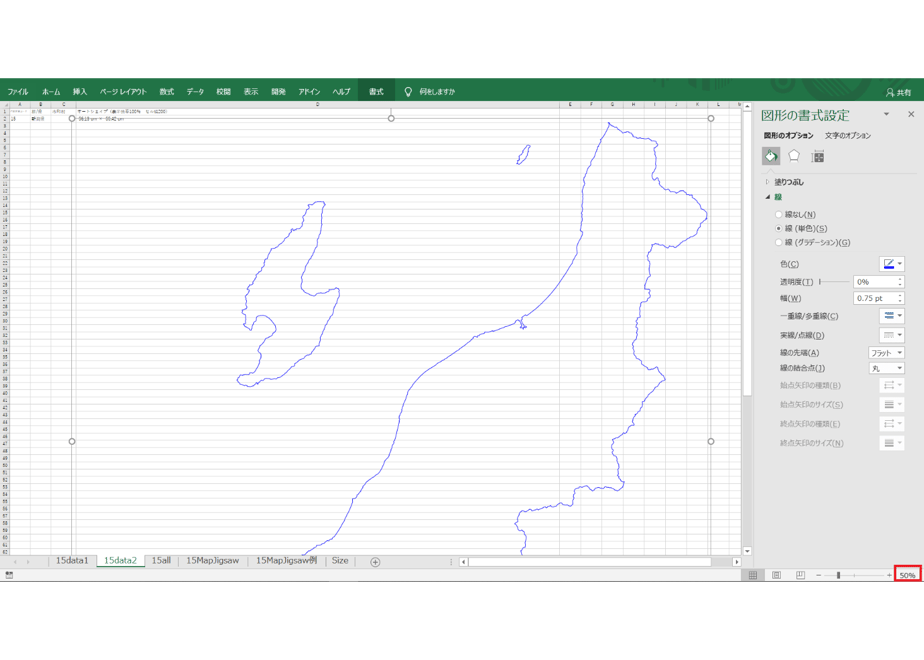Screen dimensions: 924x660
Task: Click the top-center shape selection handle
Action: point(391,118)
